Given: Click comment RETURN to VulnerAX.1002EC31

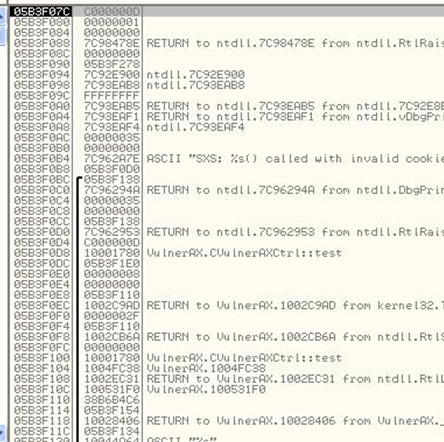Looking at the screenshot, I should coord(295,379).
